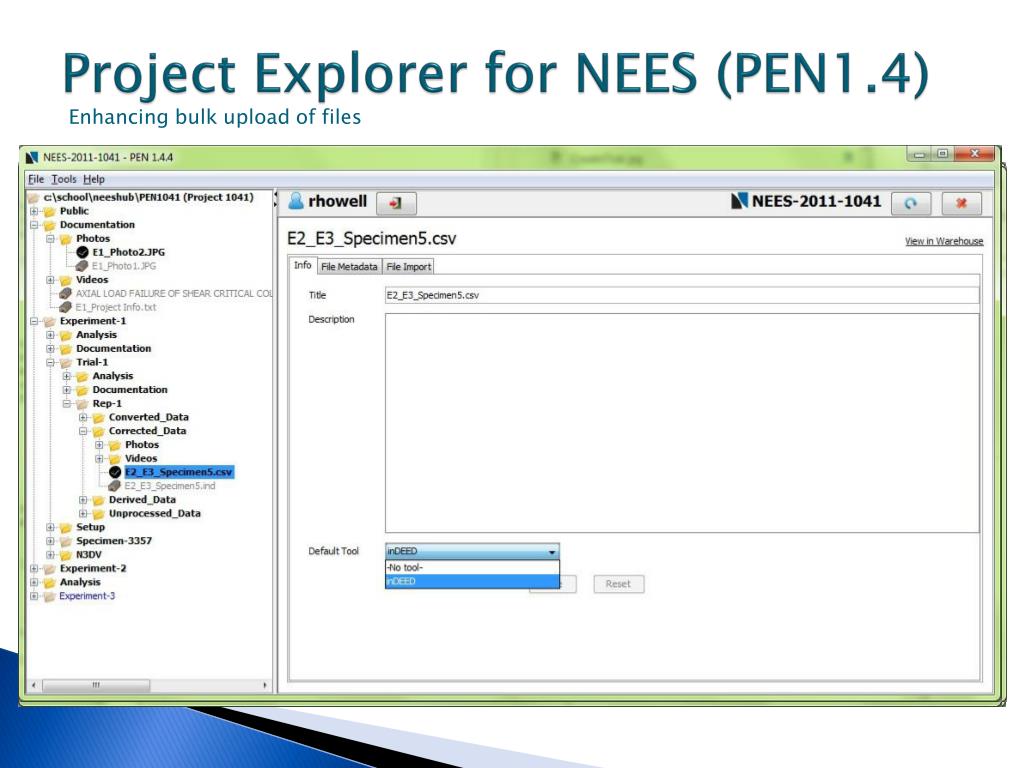
Task: Expand the Converted_Data folder
Action: [x=83, y=417]
